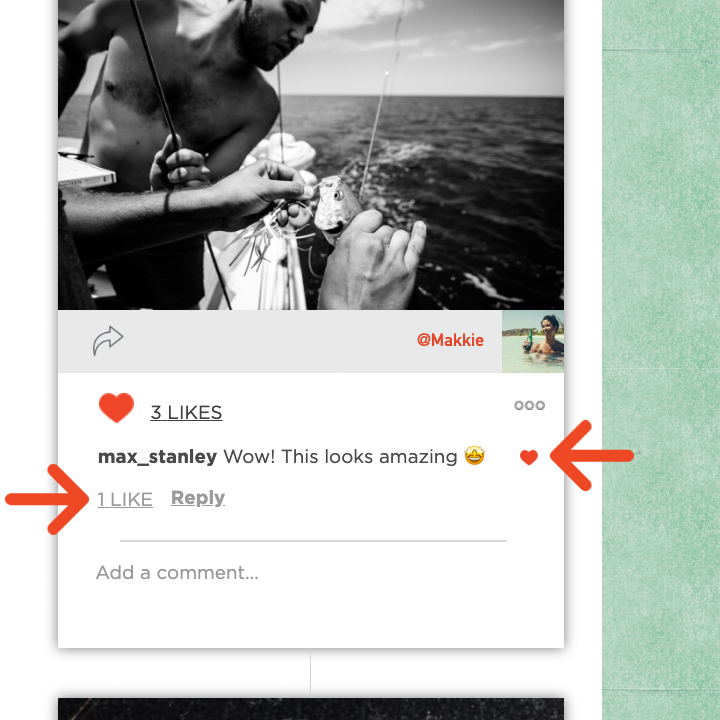Open the @Makkie profile link

pyautogui.click(x=450, y=340)
